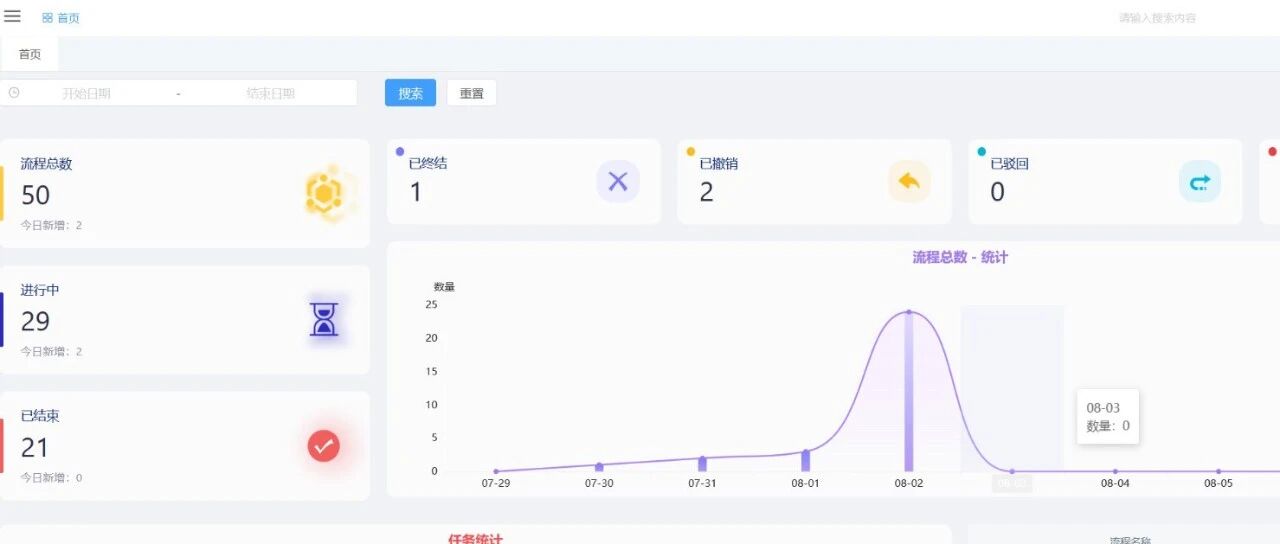This screenshot has height=544, width=1280.
Task: Click the 流程总数 value 50
Action: pos(35,195)
